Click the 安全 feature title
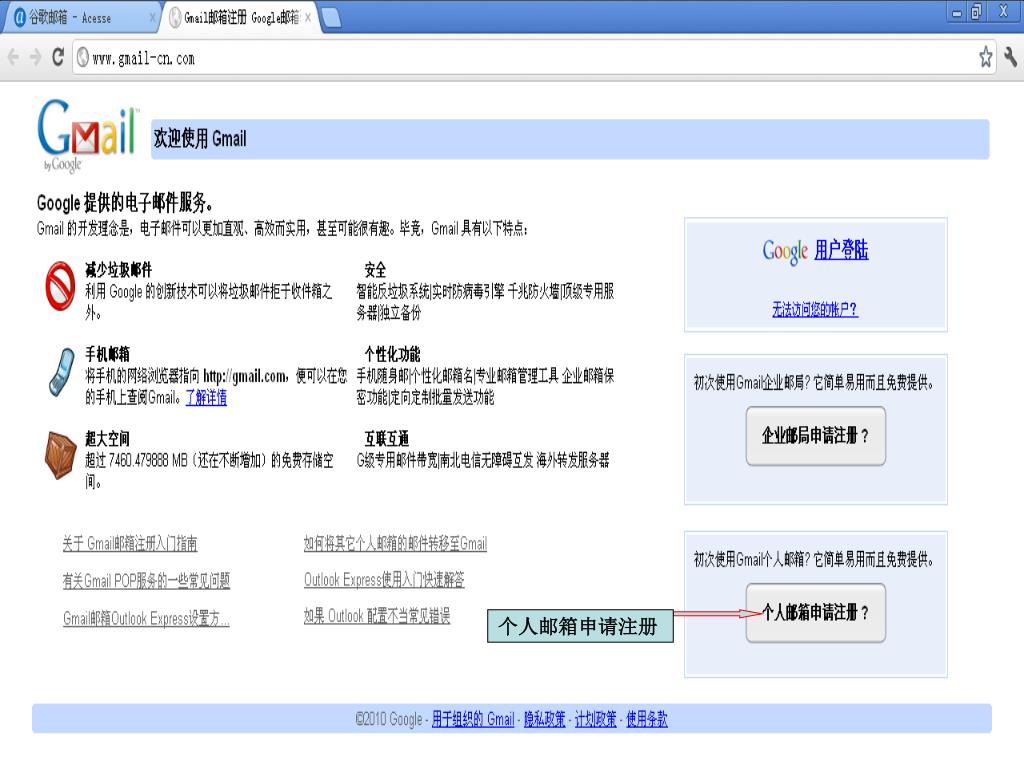This screenshot has width=1024, height=768. (375, 269)
